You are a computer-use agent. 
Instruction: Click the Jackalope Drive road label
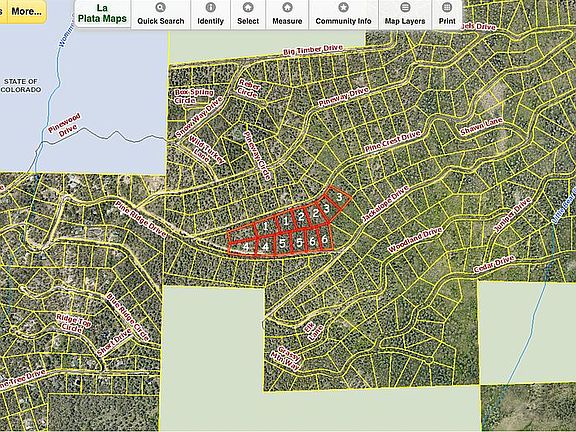click(385, 204)
